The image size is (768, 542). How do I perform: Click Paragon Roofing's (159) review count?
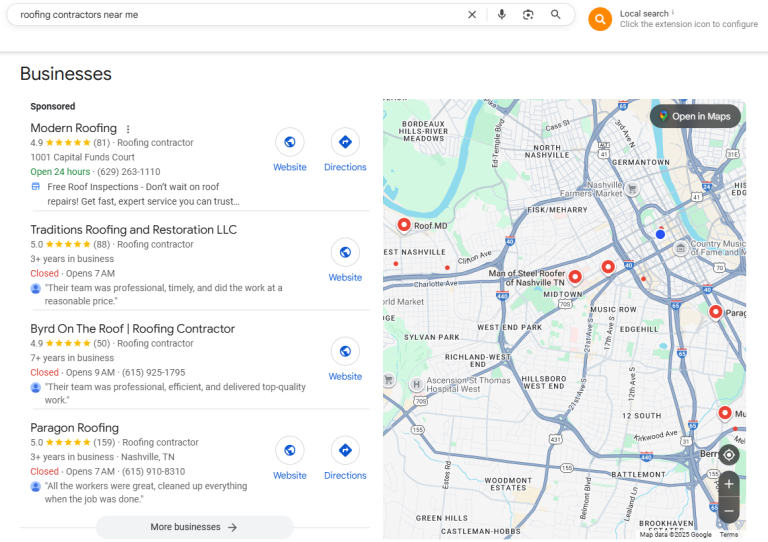pos(104,443)
